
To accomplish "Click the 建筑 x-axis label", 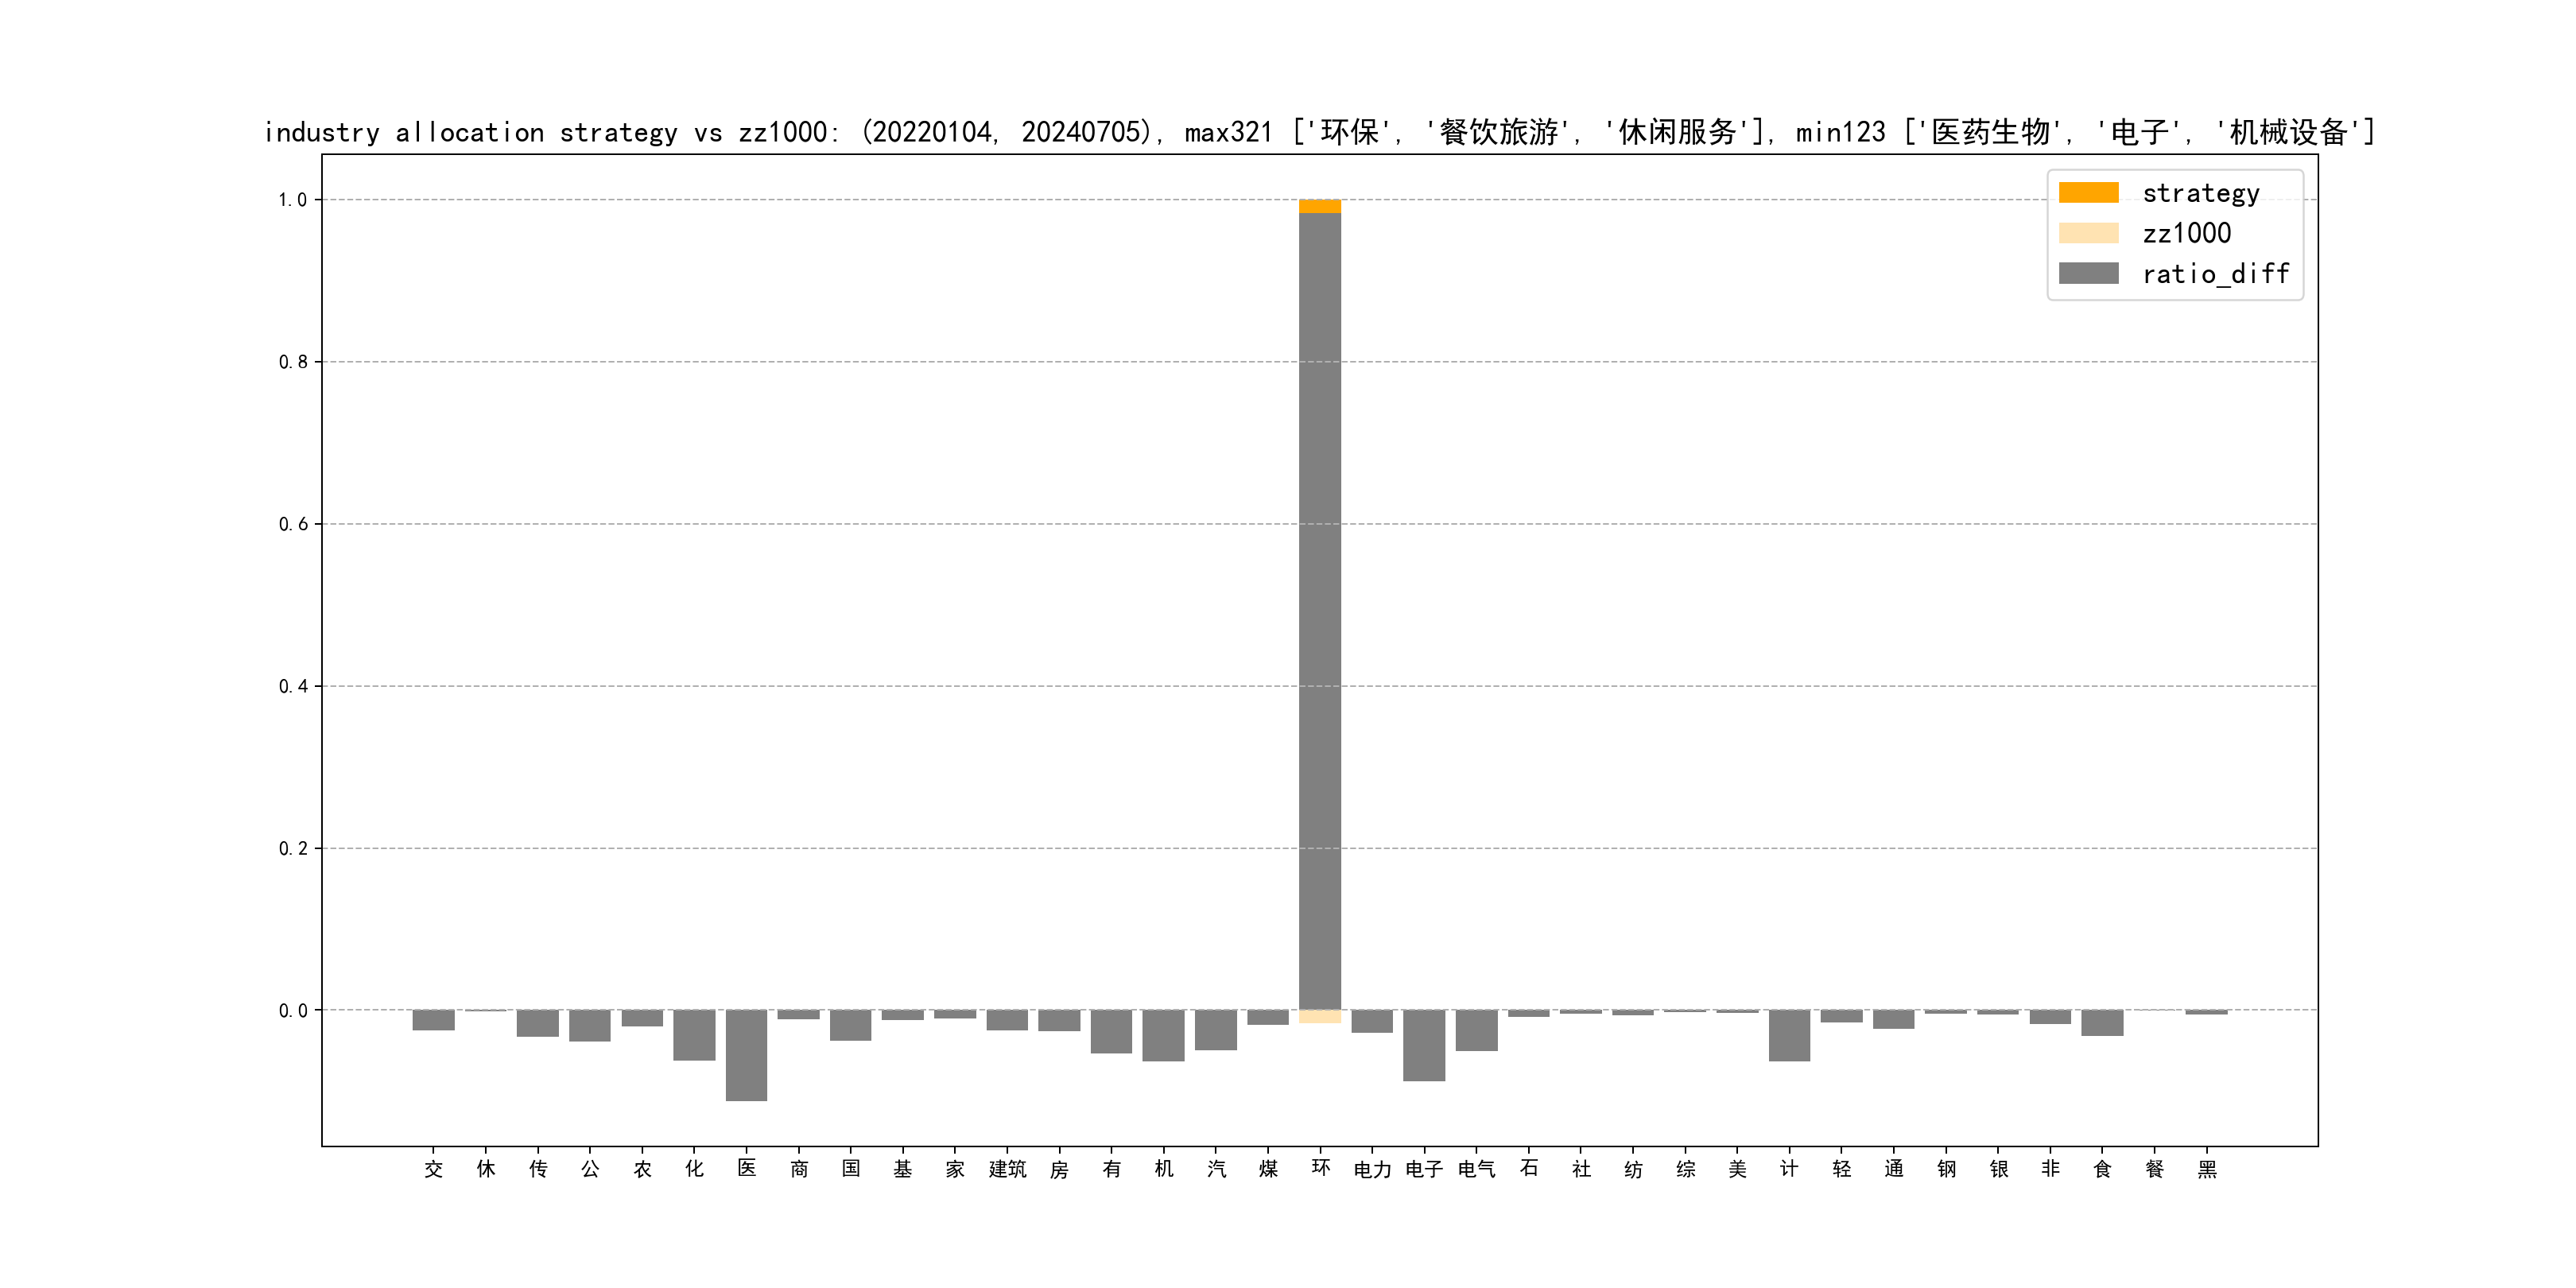I will click(x=1007, y=1168).
